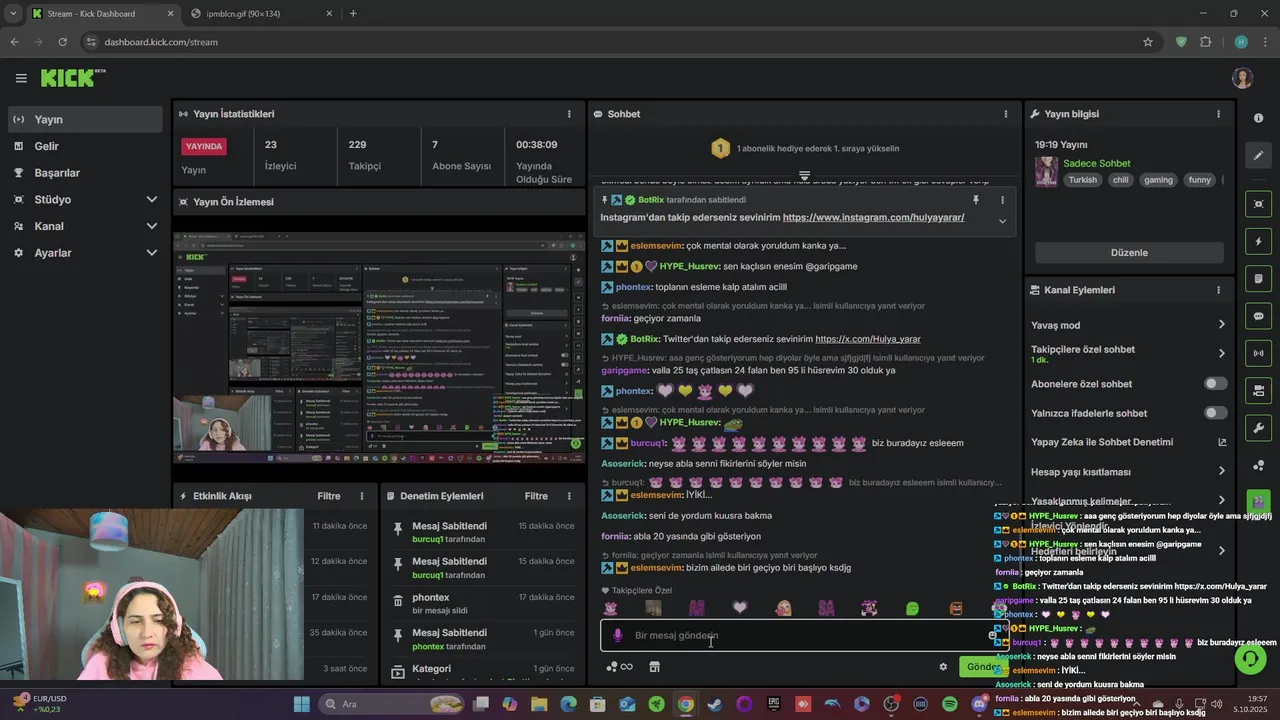
Task: Click the taskbar Ara search box
Action: pos(390,704)
